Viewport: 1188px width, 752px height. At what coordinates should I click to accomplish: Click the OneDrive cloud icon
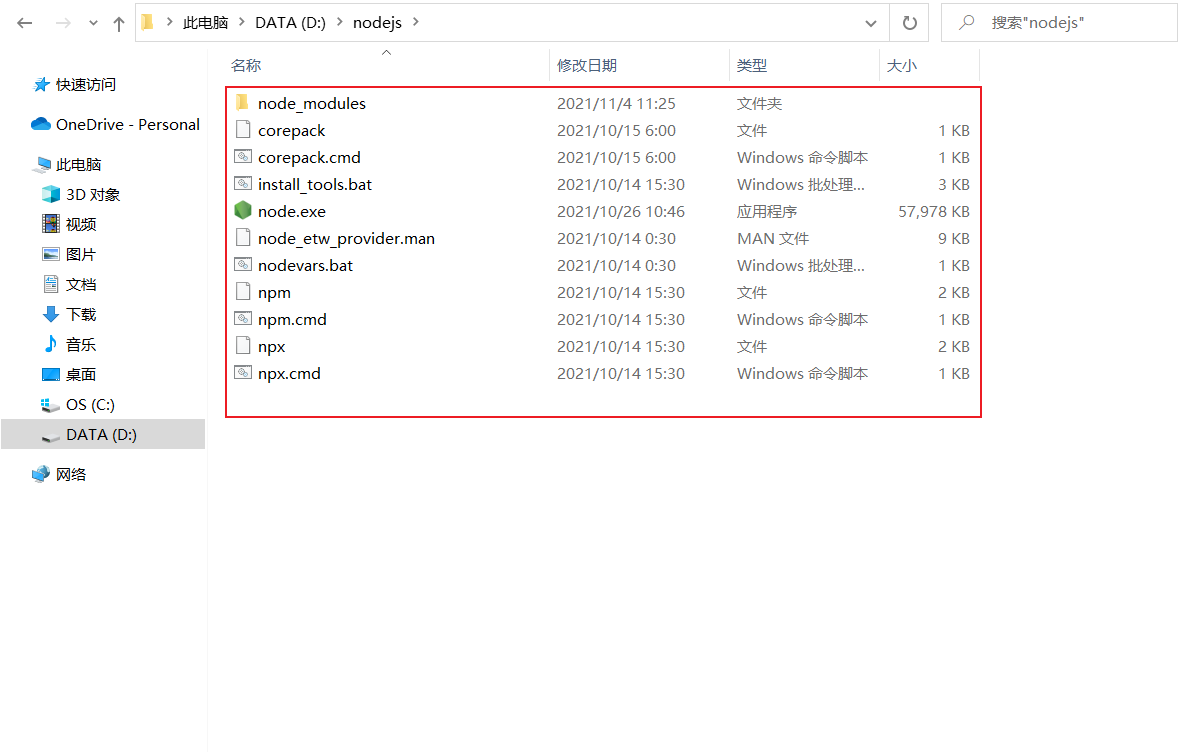point(40,124)
